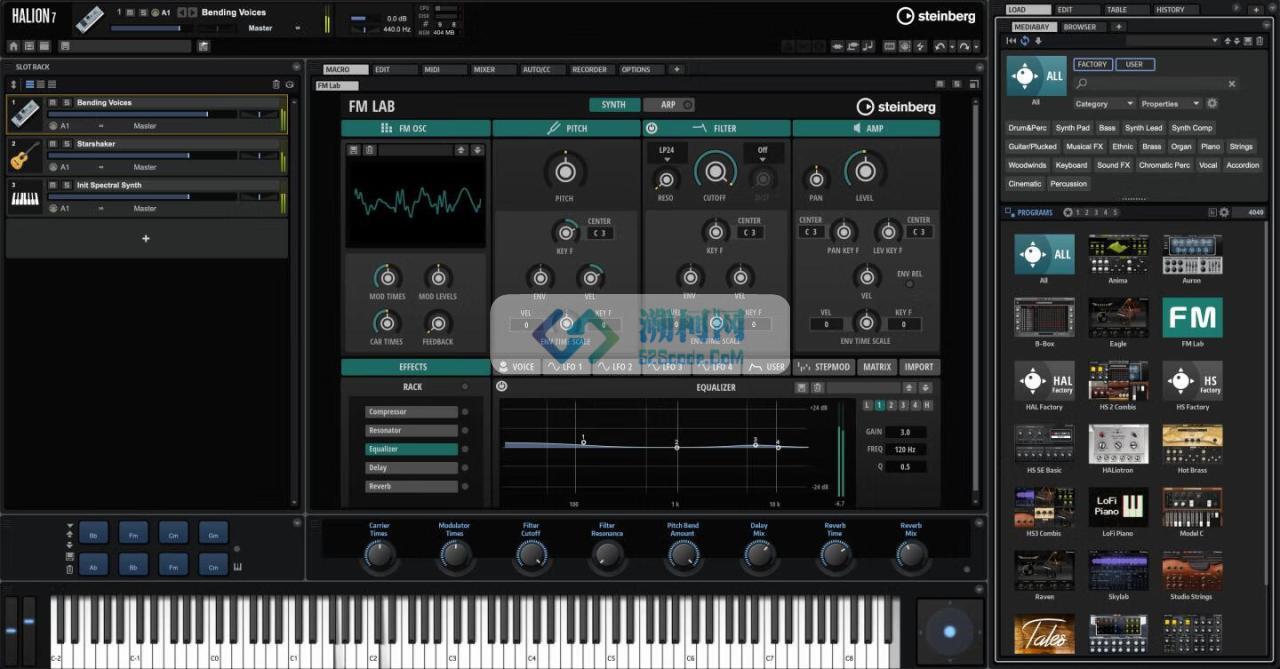Solo the Bending Voices slot
The image size is (1280, 669).
[x=67, y=103]
